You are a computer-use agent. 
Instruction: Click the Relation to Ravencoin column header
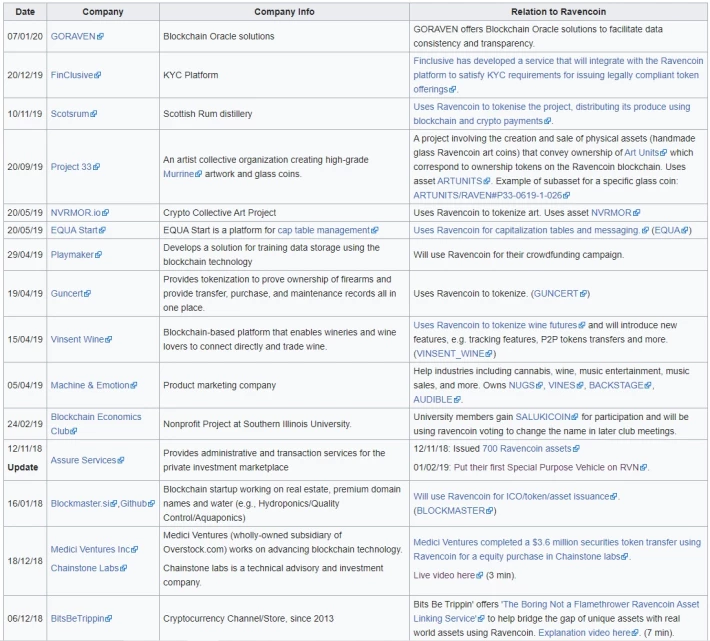click(558, 12)
